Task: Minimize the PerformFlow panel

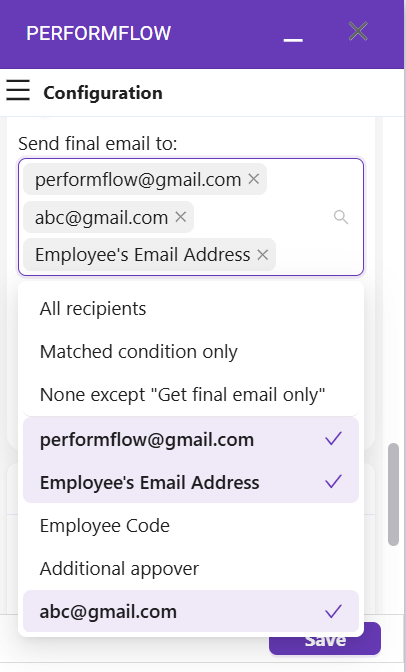Action: tap(293, 39)
